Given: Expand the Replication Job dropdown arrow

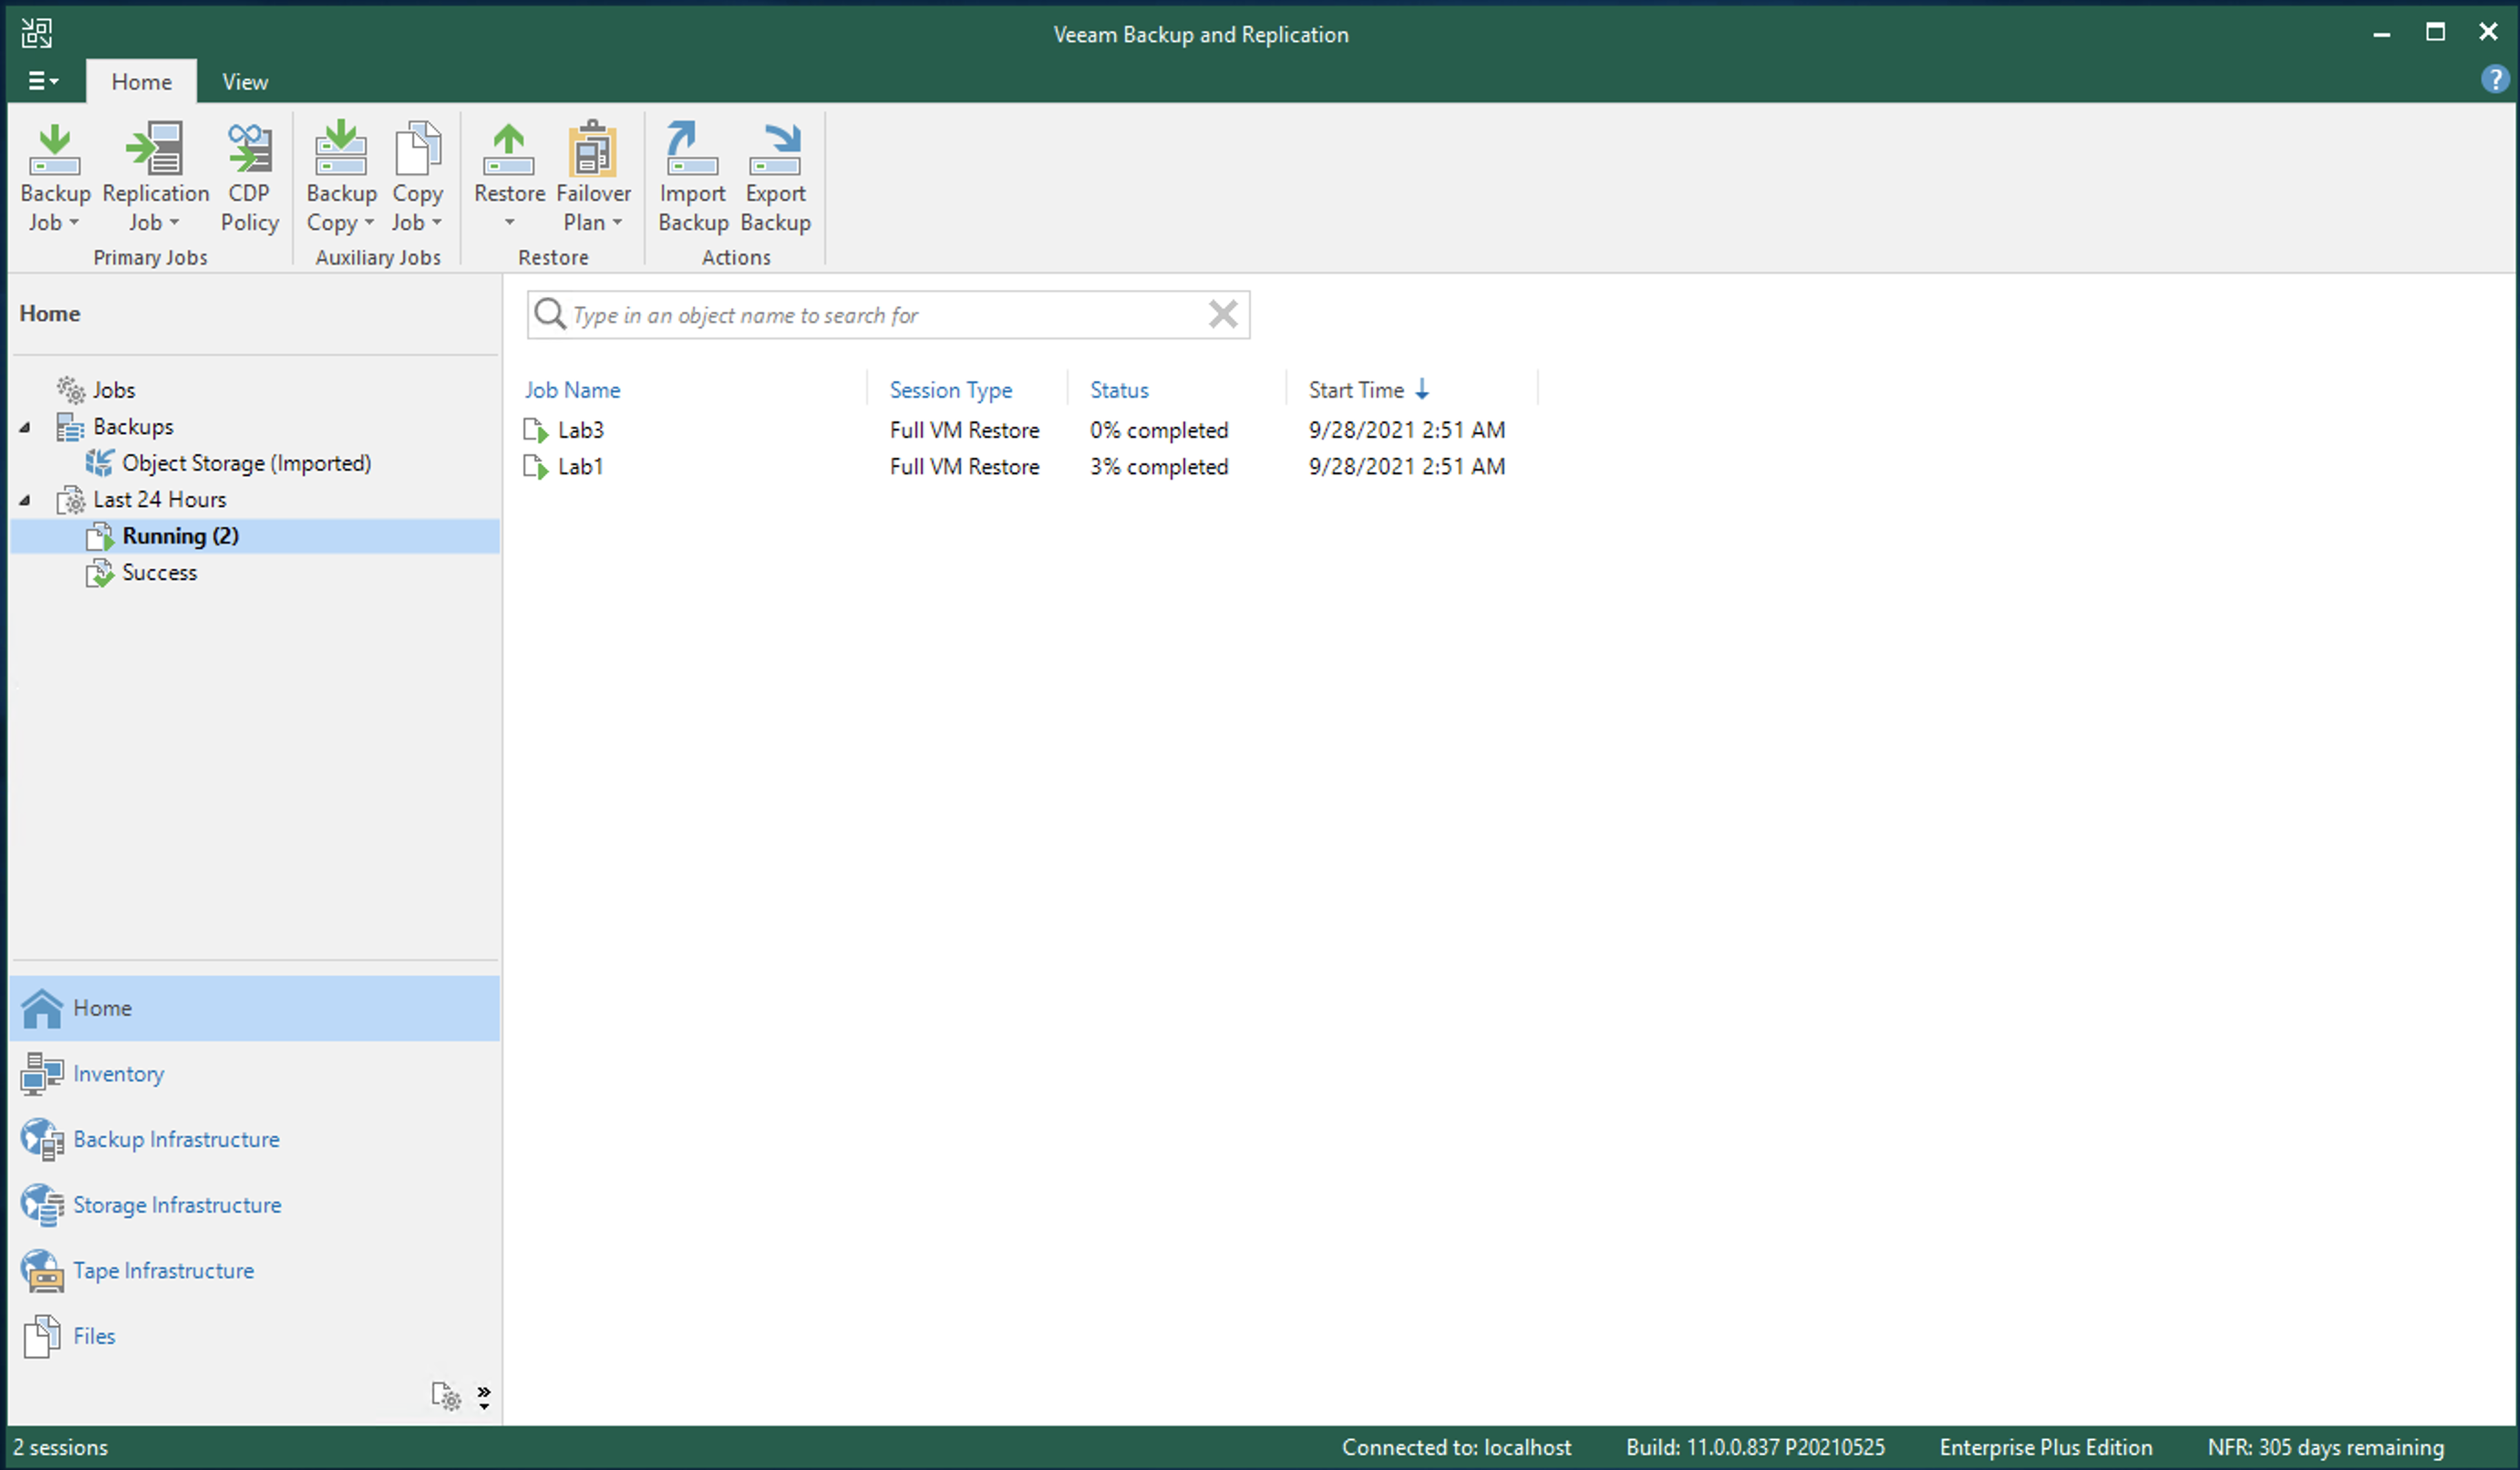Looking at the screenshot, I should click(x=174, y=222).
